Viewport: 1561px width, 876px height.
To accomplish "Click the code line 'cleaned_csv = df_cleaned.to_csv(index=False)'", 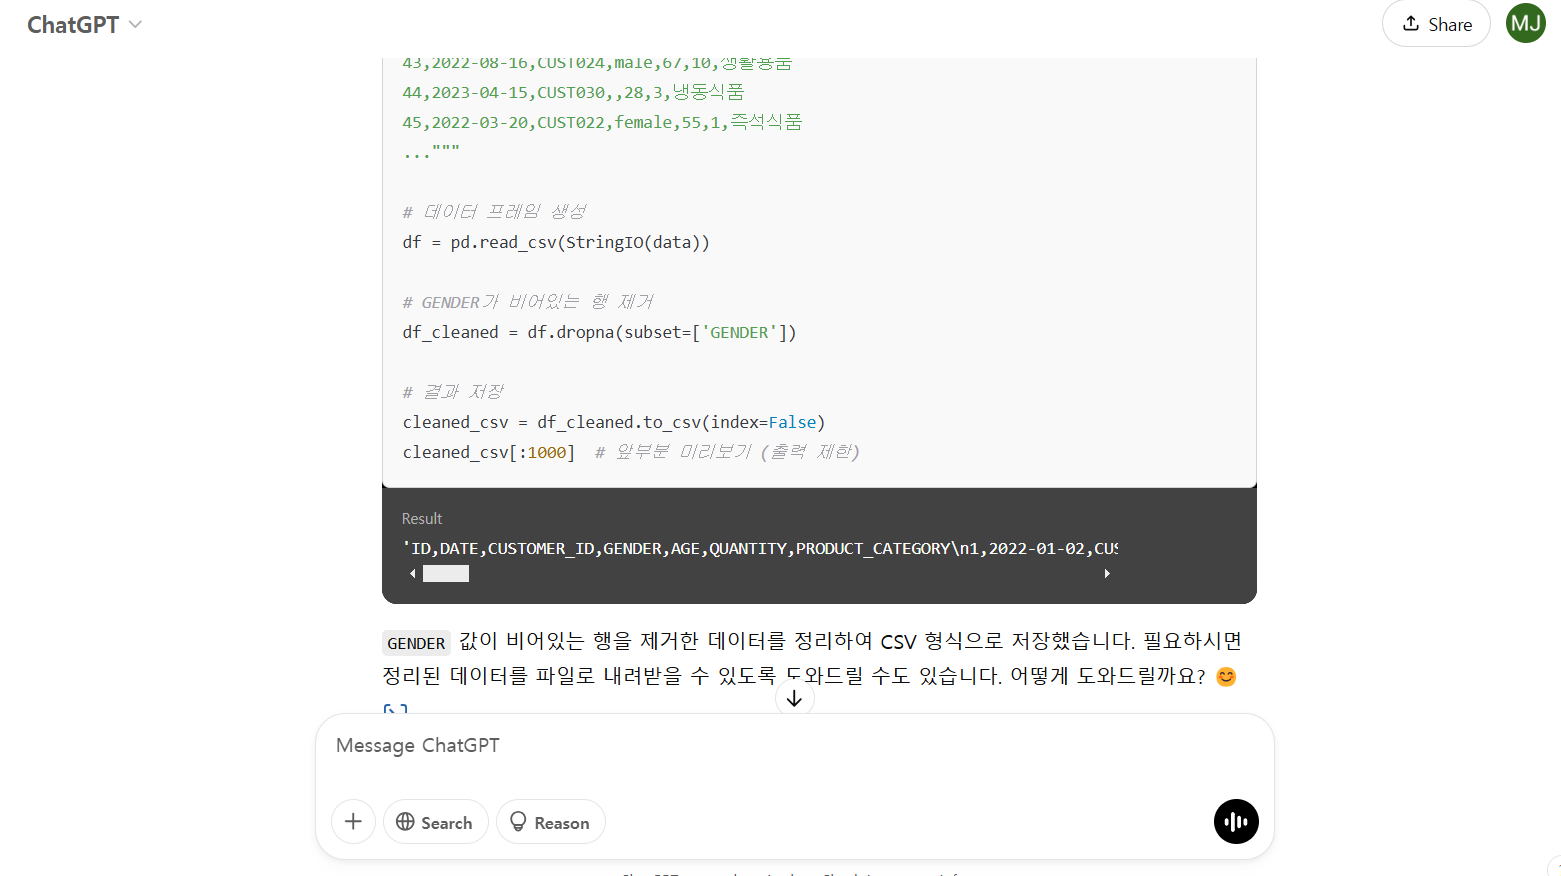I will pos(614,422).
